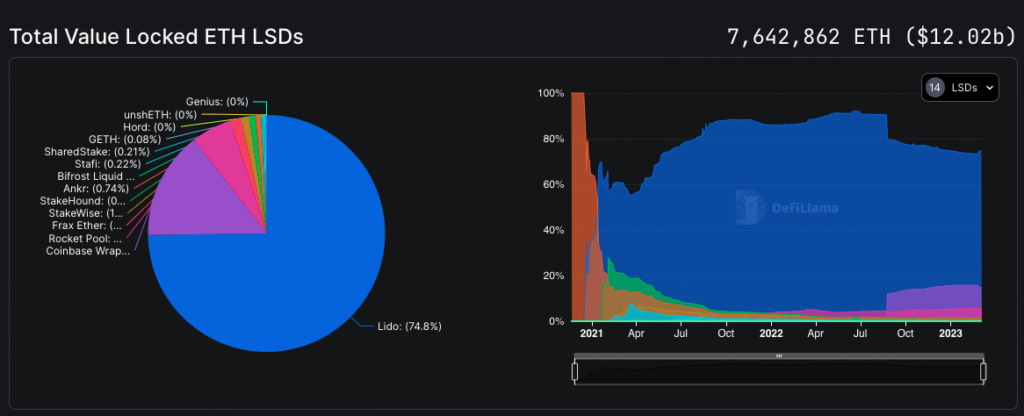The height and width of the screenshot is (416, 1024).
Task: Click the '14' count badge in the LSDs selector
Action: tap(935, 88)
